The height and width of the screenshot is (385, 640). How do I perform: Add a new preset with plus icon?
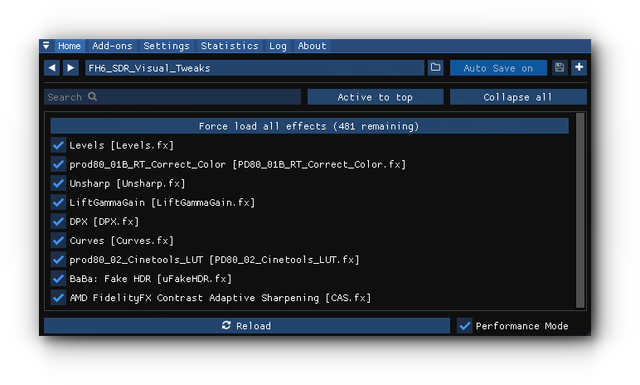click(x=579, y=67)
